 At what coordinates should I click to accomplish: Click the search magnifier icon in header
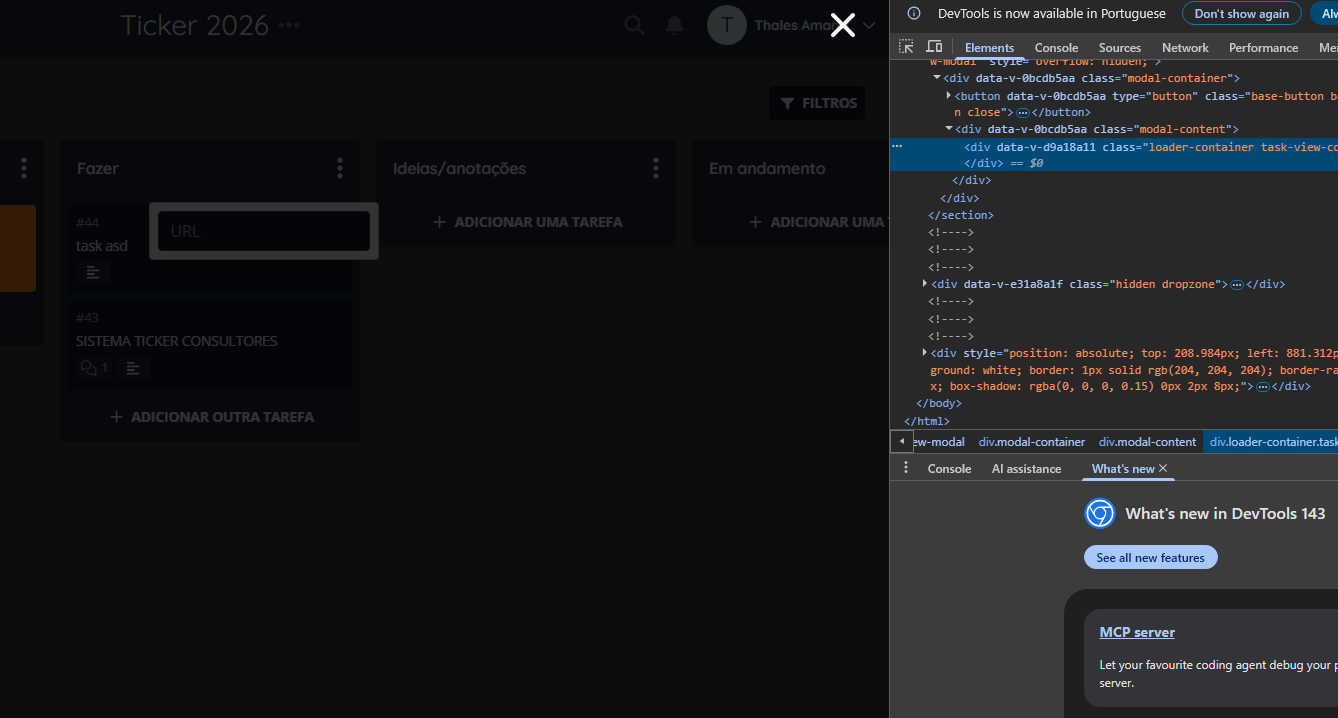(634, 25)
